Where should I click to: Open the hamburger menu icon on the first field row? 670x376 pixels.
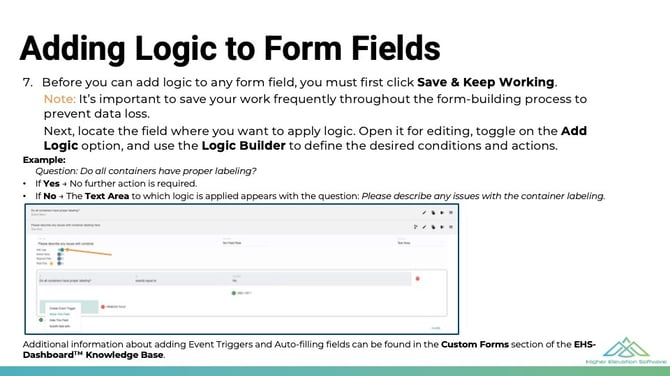(451, 212)
